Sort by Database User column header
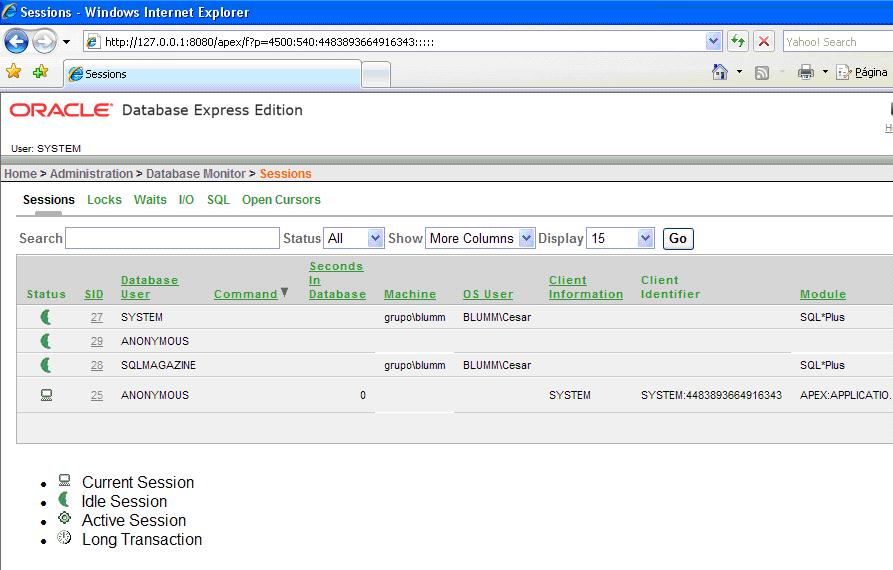The width and height of the screenshot is (893, 570). 149,287
